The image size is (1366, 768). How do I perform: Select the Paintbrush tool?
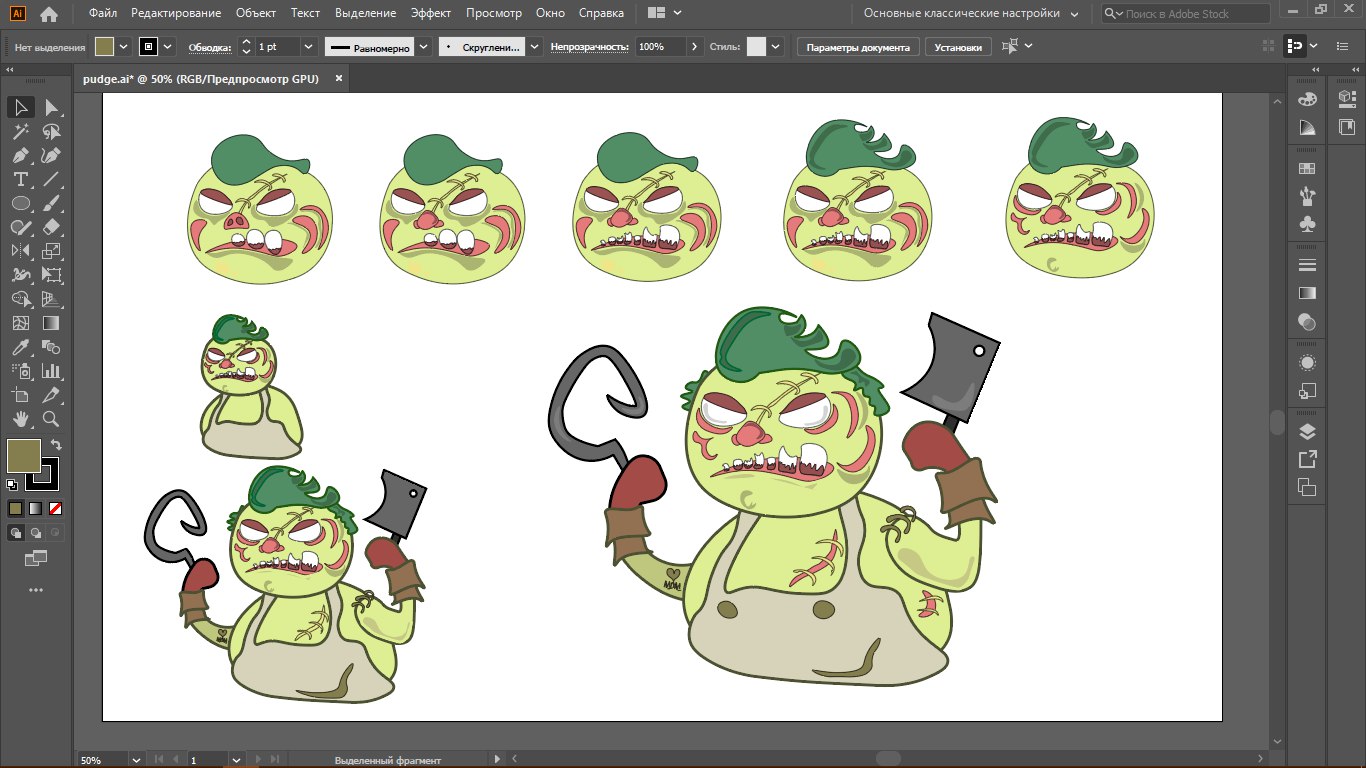51,203
